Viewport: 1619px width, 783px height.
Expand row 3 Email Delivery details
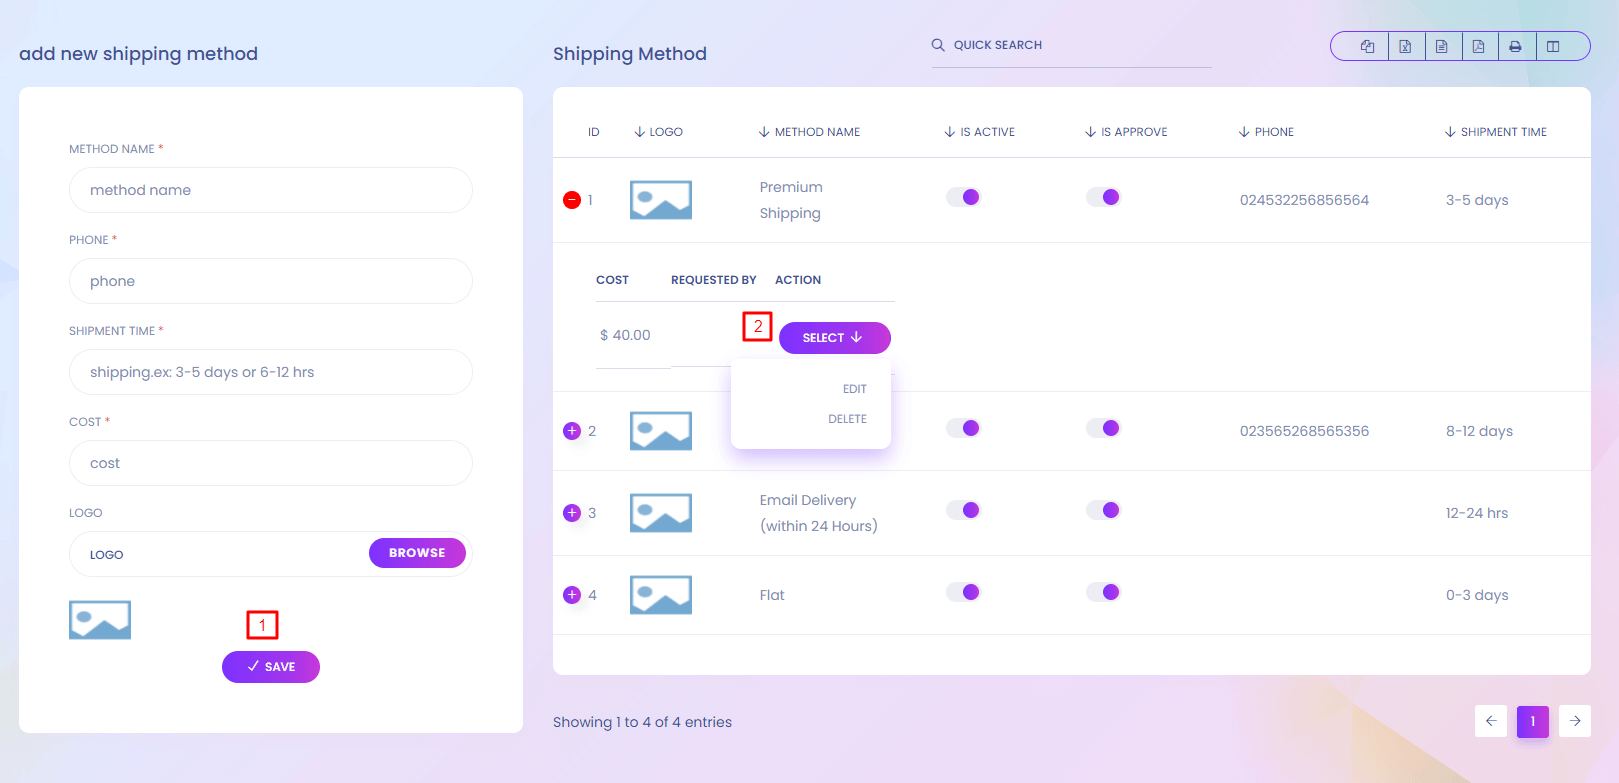point(572,513)
